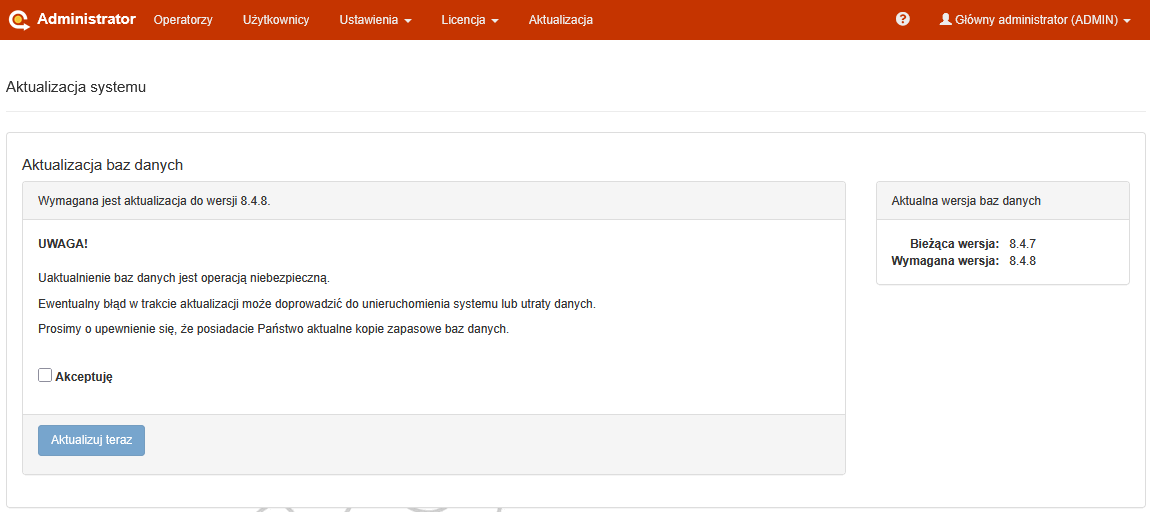Open Główny administrator (ADMIN) account menu
Screen dimensions: 1150x512
1035,20
